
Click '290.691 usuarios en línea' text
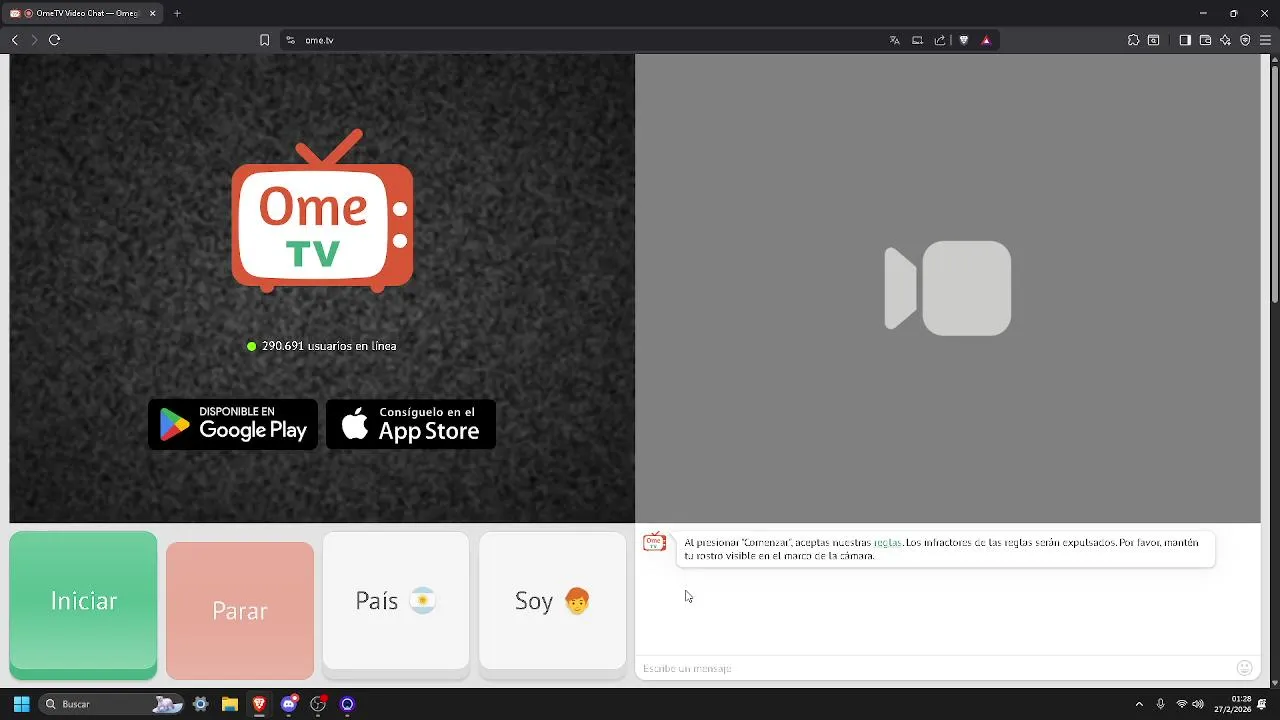pyautogui.click(x=329, y=346)
